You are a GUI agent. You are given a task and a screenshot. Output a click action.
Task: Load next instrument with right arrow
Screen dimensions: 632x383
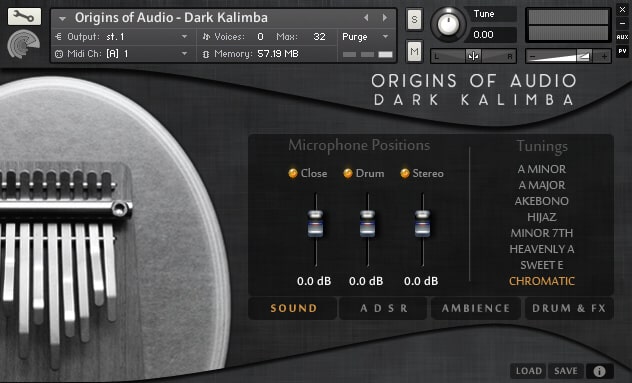[x=385, y=17]
